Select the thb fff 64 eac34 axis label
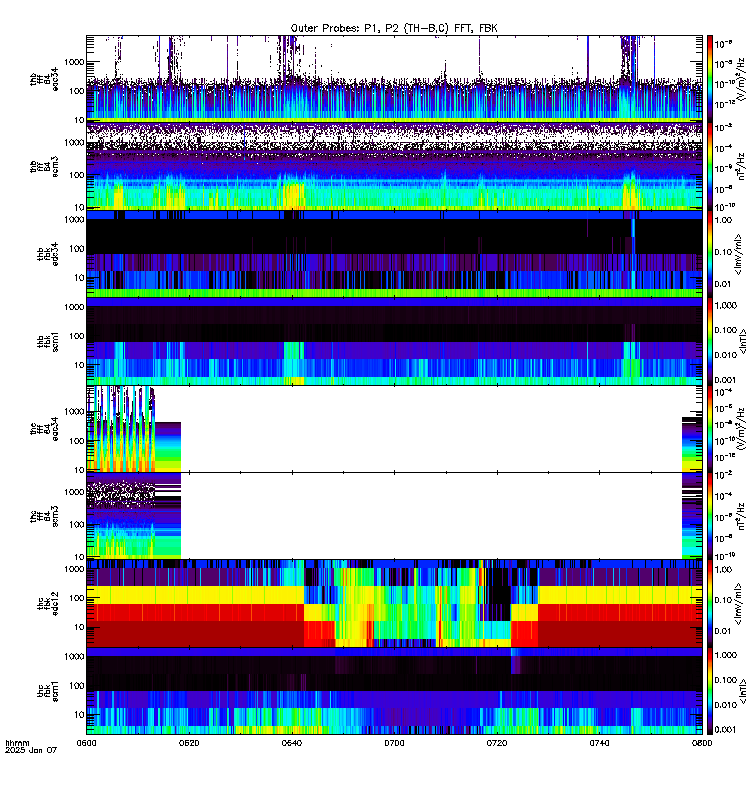This screenshot has height=800, width=750. coord(44,79)
